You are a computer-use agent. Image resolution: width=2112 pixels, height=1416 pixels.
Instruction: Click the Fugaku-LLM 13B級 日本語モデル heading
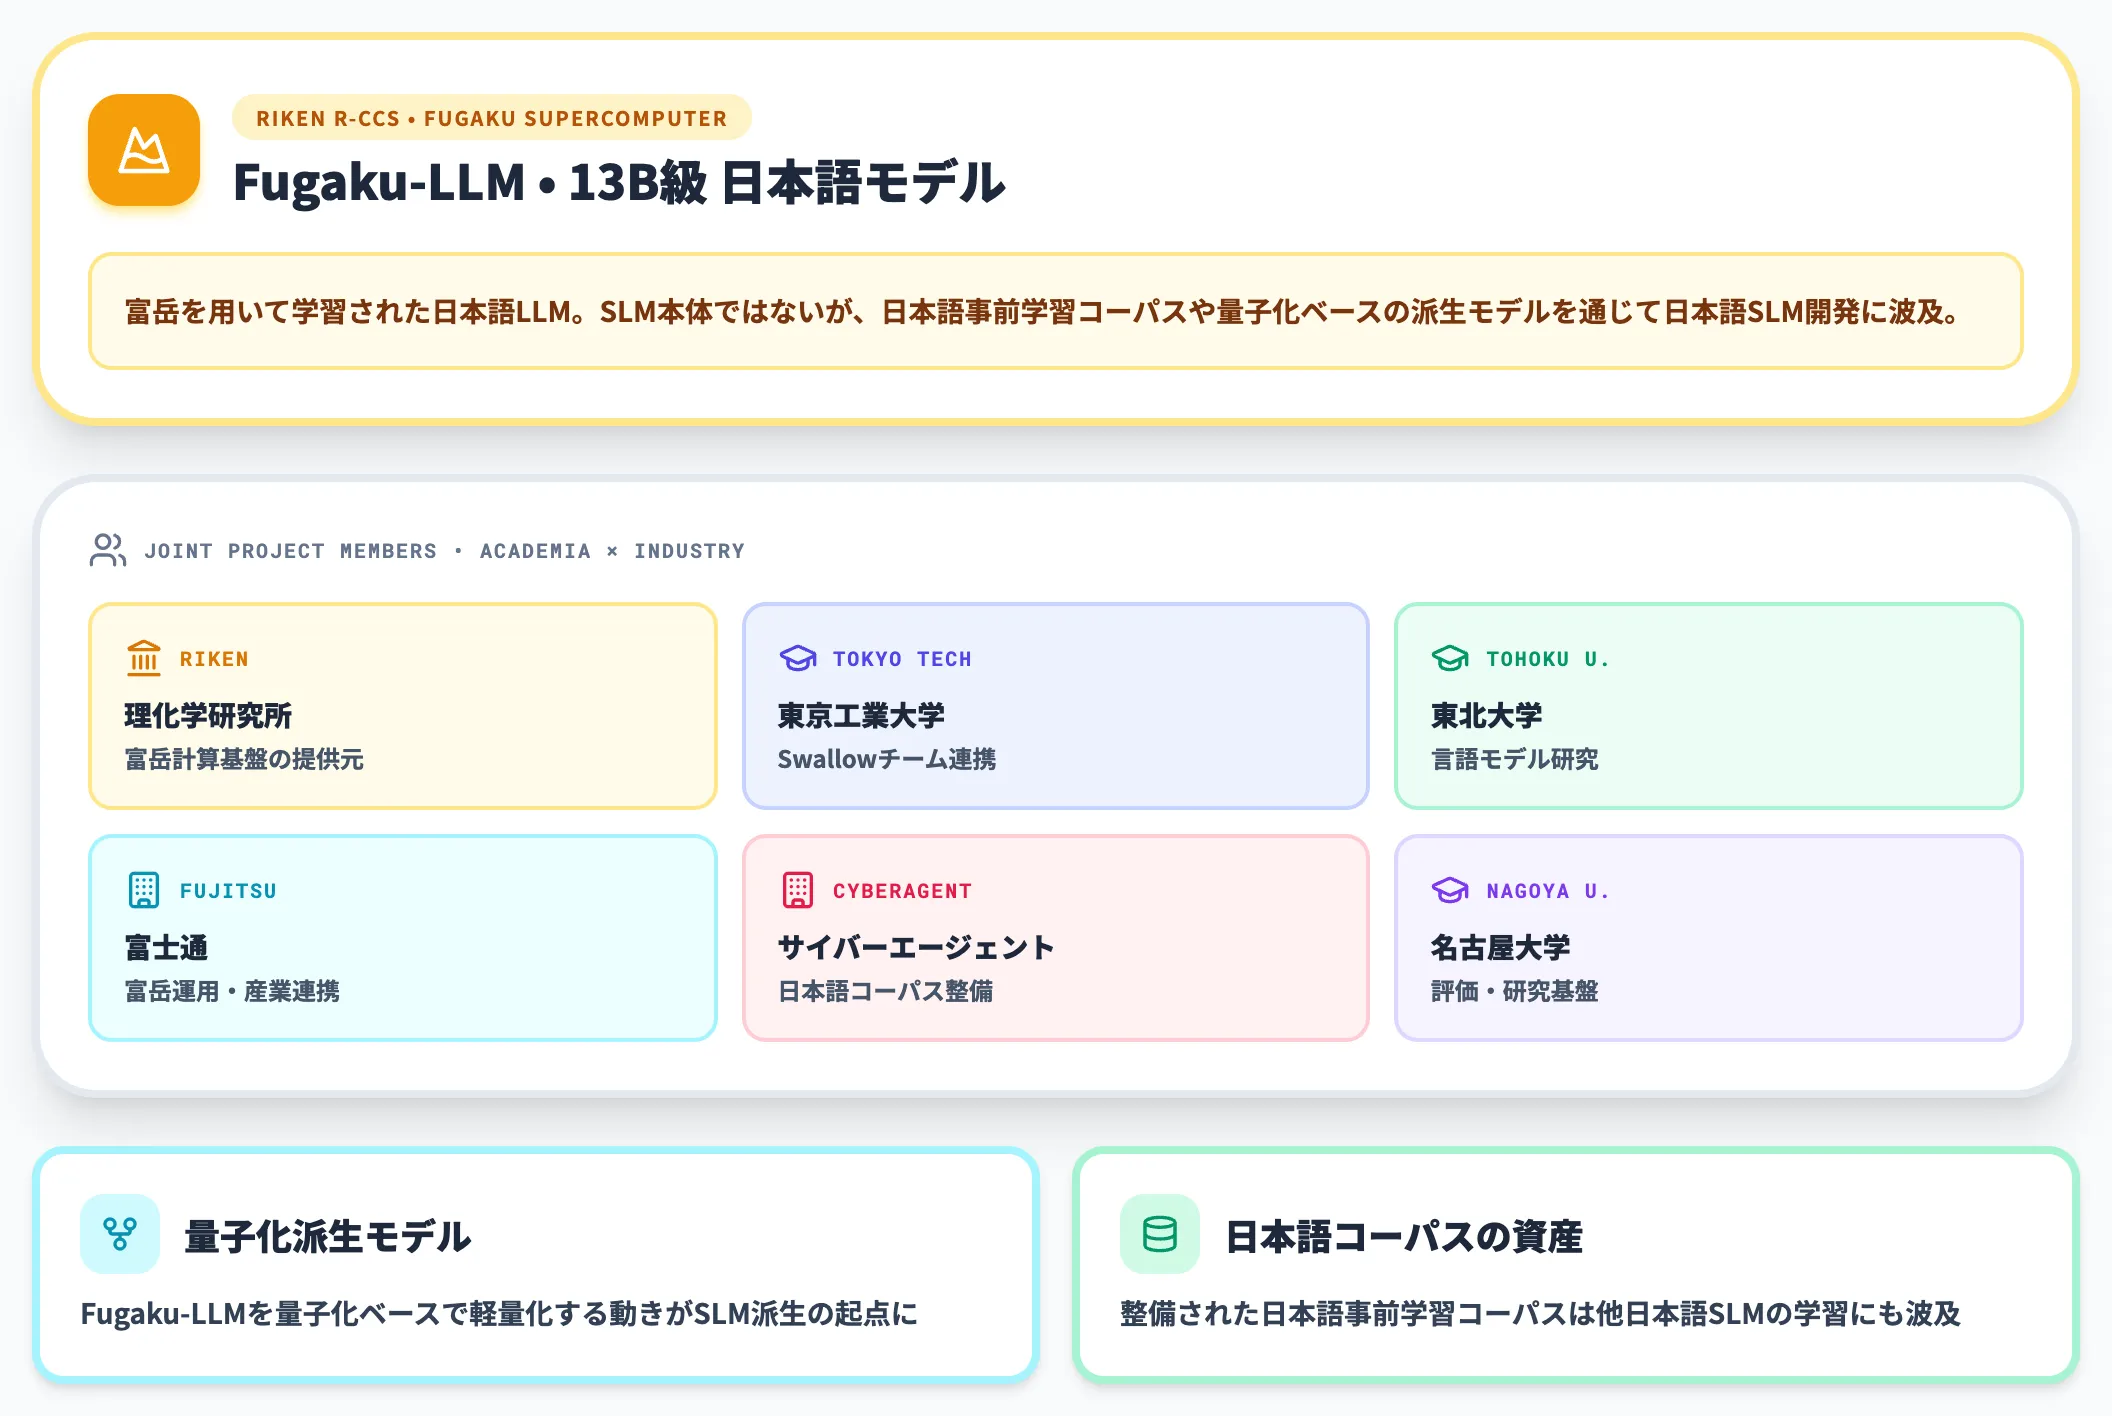click(x=619, y=183)
